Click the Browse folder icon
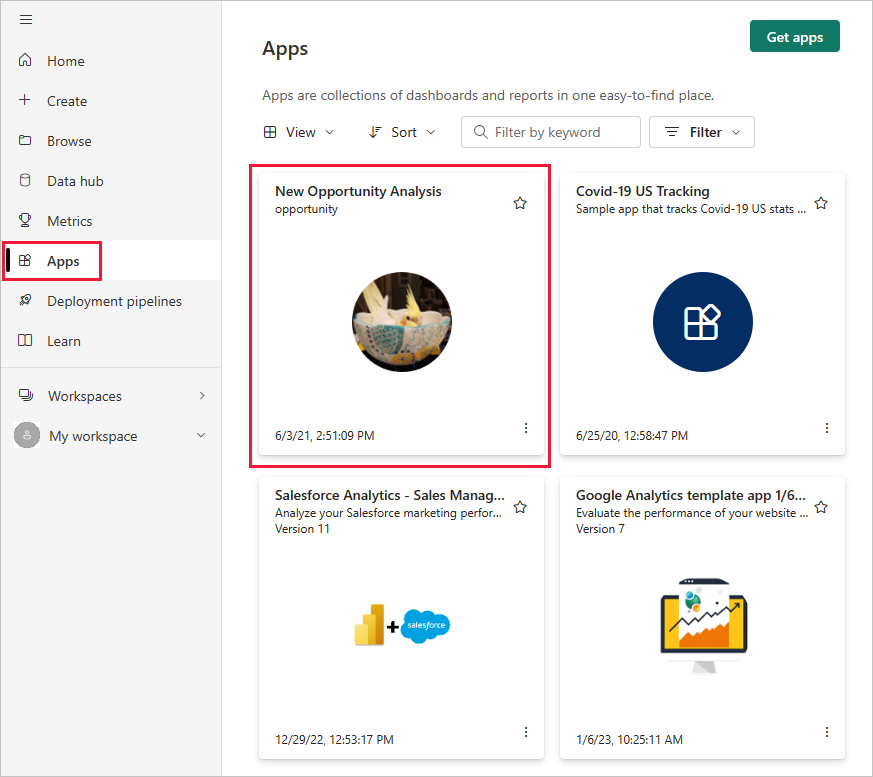Viewport: 873px width, 777px height. [25, 140]
